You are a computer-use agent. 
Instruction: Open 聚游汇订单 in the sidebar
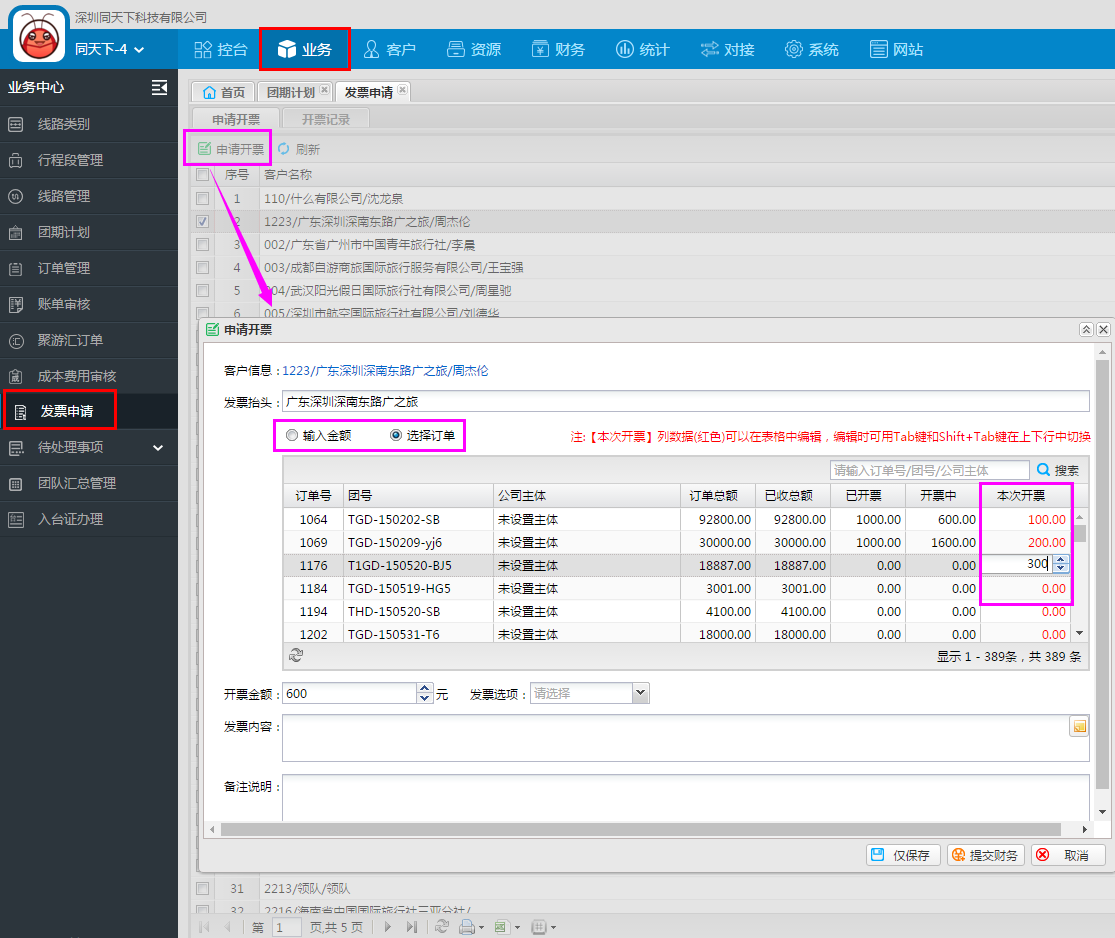tap(89, 340)
